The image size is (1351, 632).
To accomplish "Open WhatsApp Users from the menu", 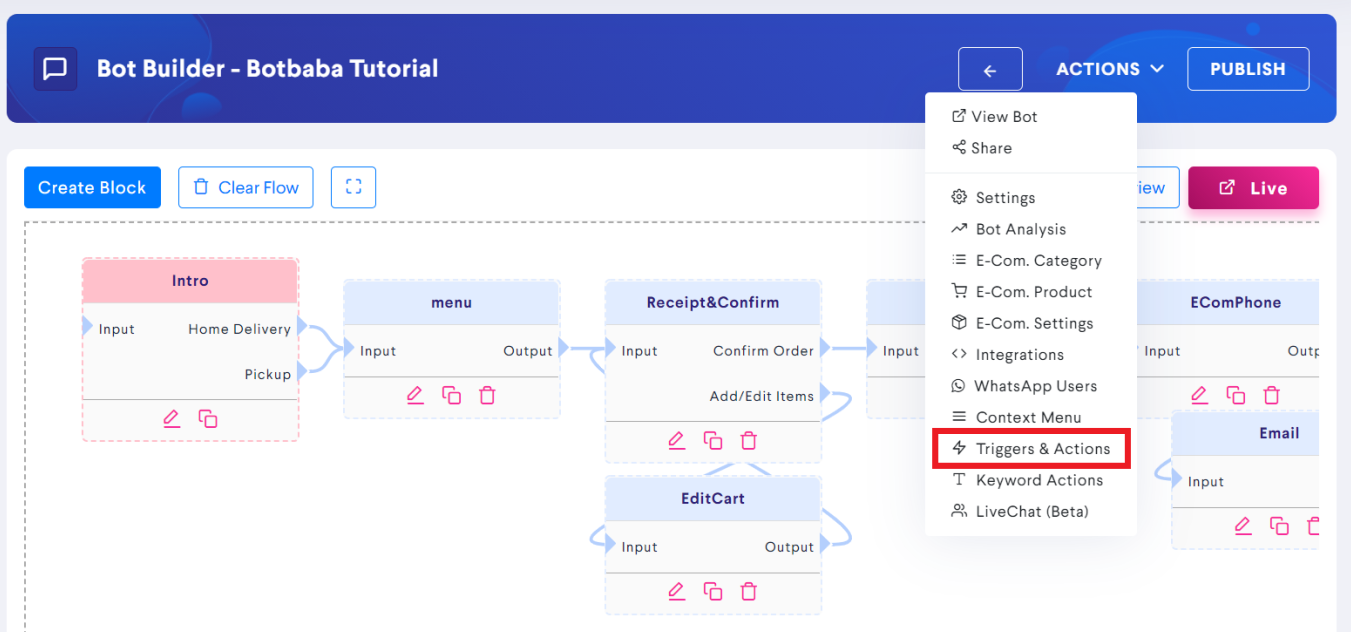I will point(1036,385).
